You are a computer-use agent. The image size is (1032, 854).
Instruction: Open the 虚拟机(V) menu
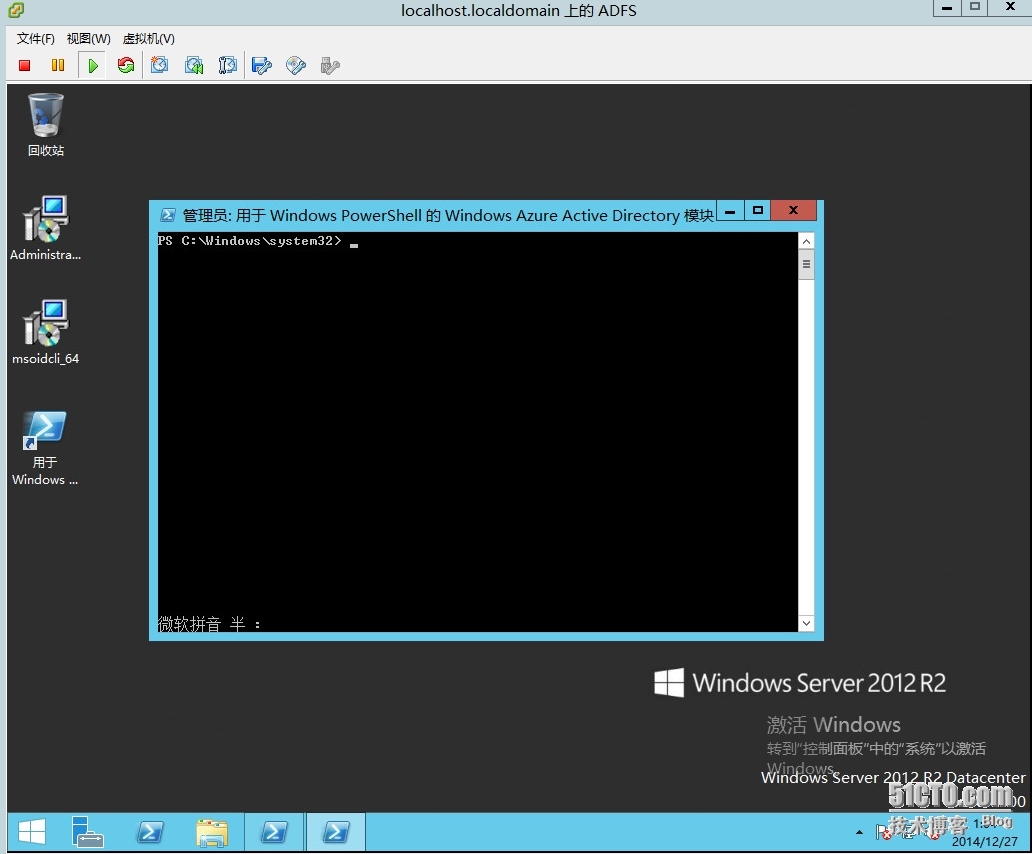click(x=149, y=39)
